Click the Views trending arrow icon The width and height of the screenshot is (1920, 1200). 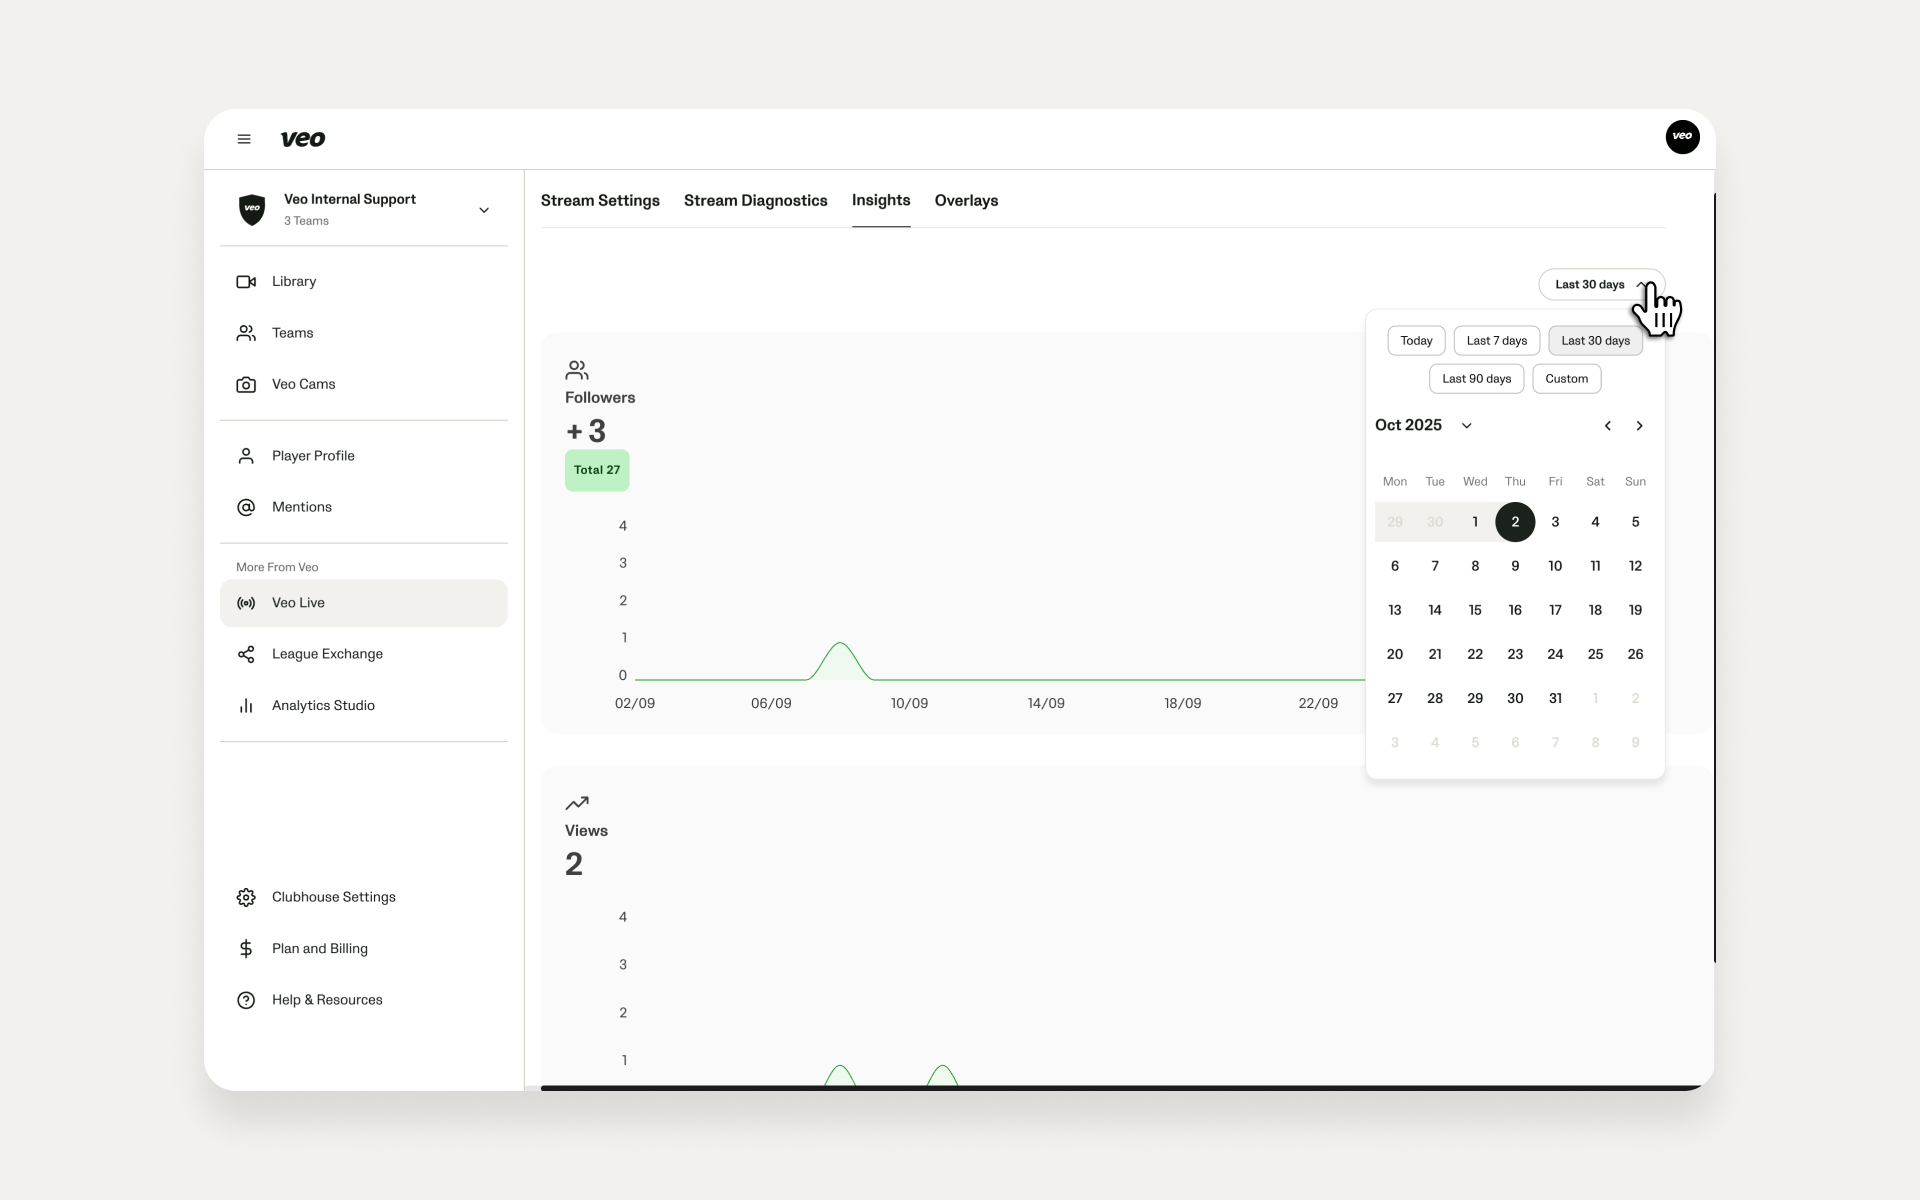tap(577, 803)
